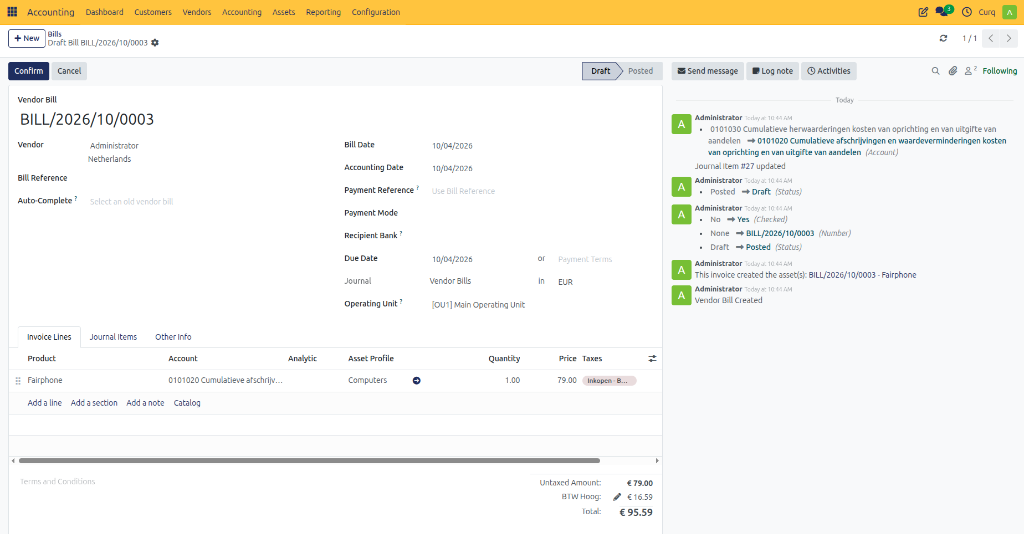Open the Accounting menu item
The image size is (1024, 534).
[242, 12]
